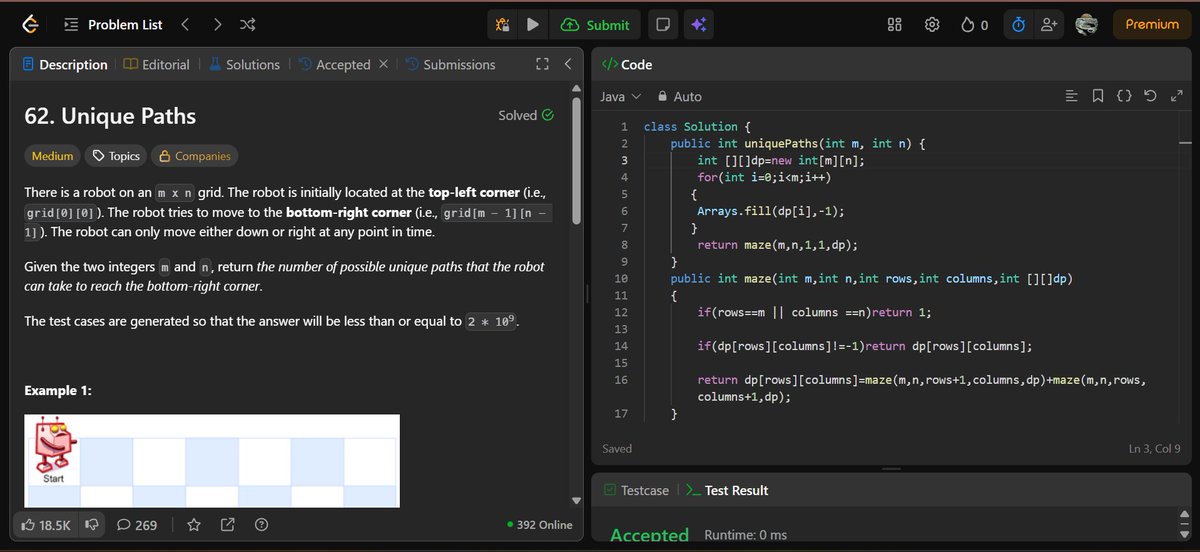Click the curly braces icon
The height and width of the screenshot is (552, 1200).
1124,96
